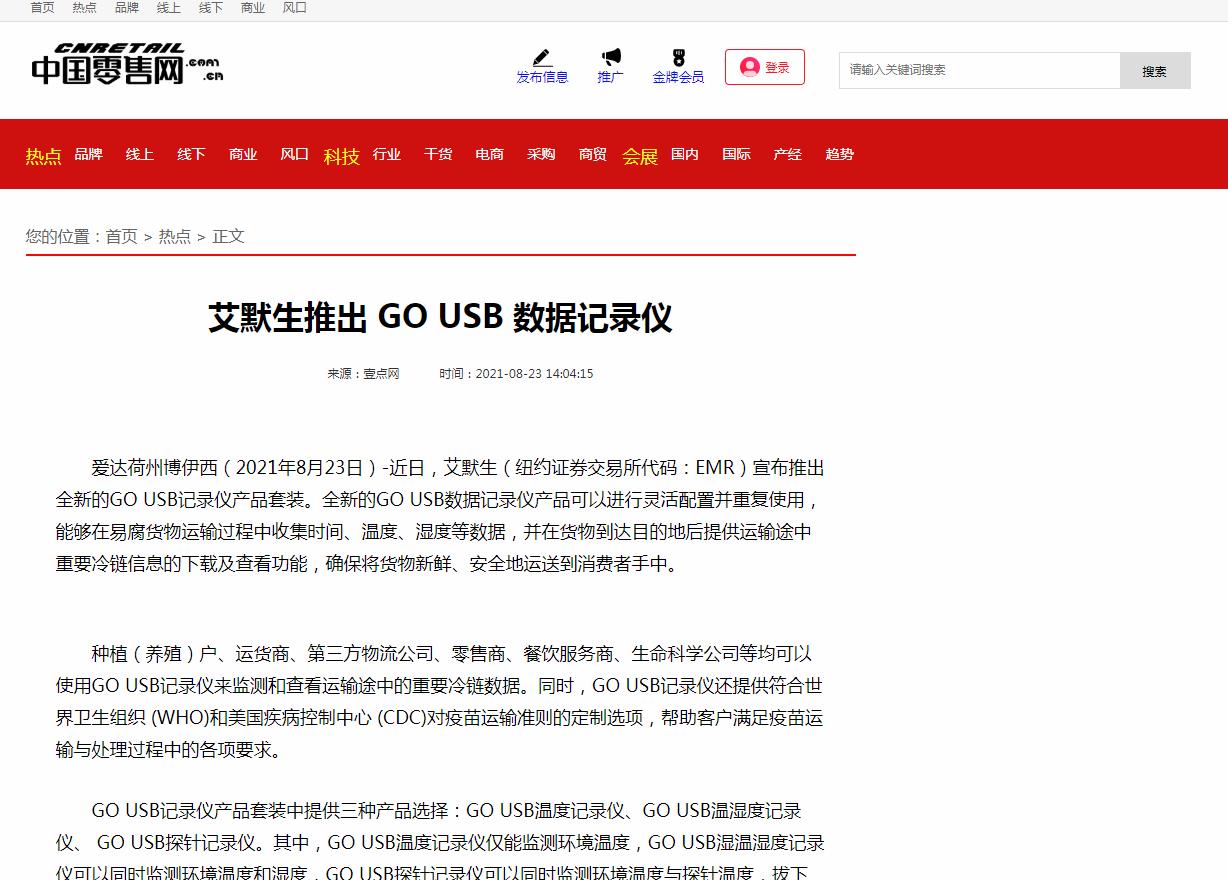
Task: Open 品牌 in the red navigation bar
Action: coord(88,154)
